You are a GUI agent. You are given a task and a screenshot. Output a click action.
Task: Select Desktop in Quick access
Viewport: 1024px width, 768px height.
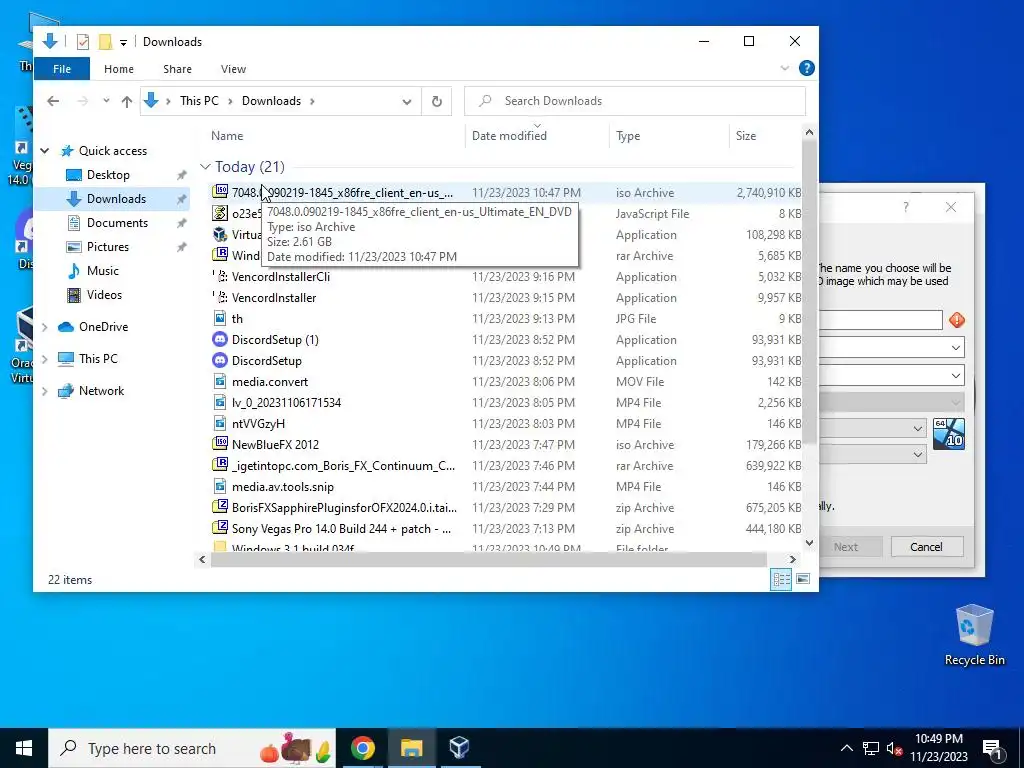point(108,175)
